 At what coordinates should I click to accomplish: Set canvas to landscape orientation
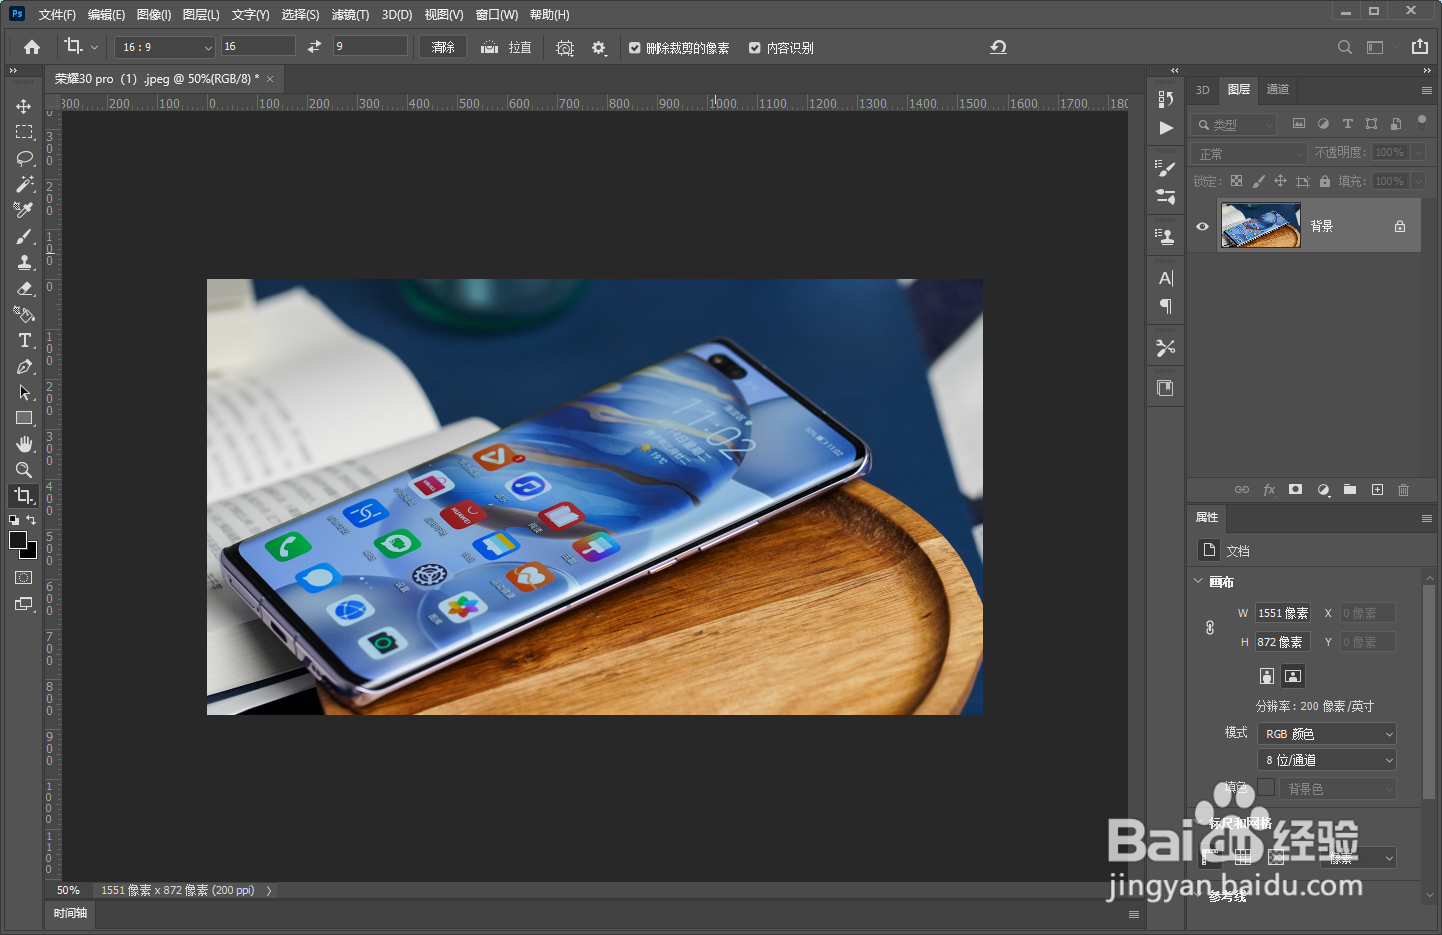click(x=1293, y=676)
